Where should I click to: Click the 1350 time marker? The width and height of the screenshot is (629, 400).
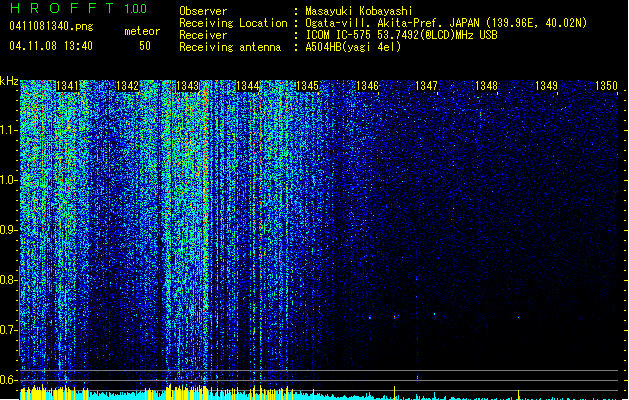607,86
